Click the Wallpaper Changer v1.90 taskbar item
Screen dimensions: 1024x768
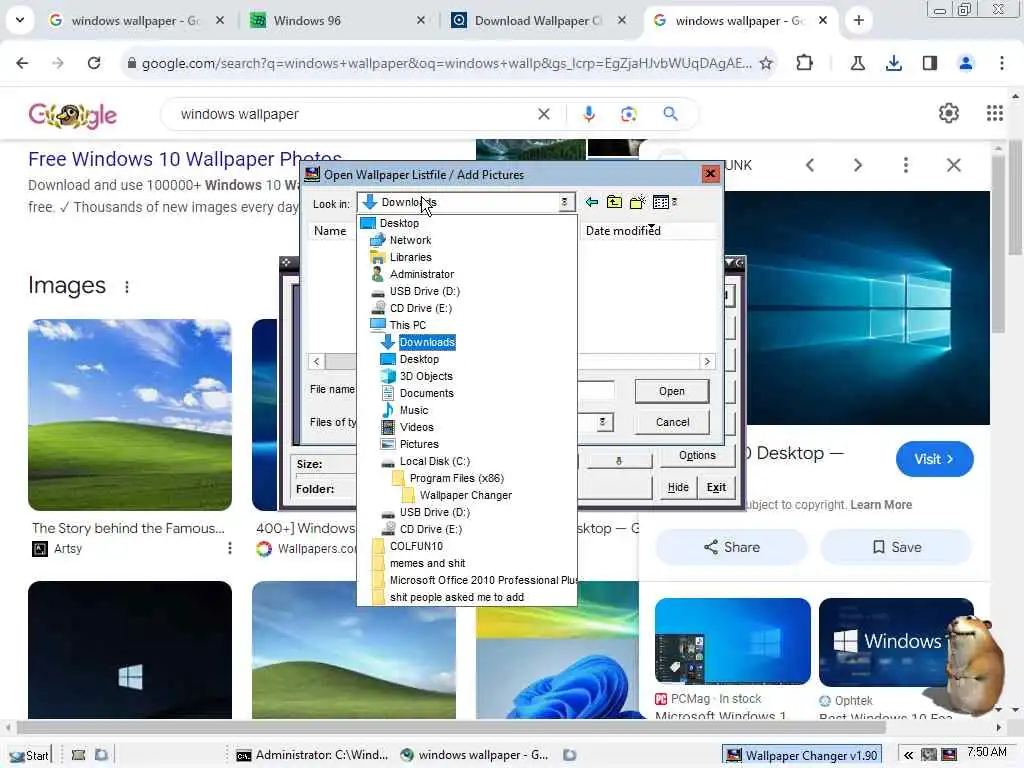[x=802, y=755]
